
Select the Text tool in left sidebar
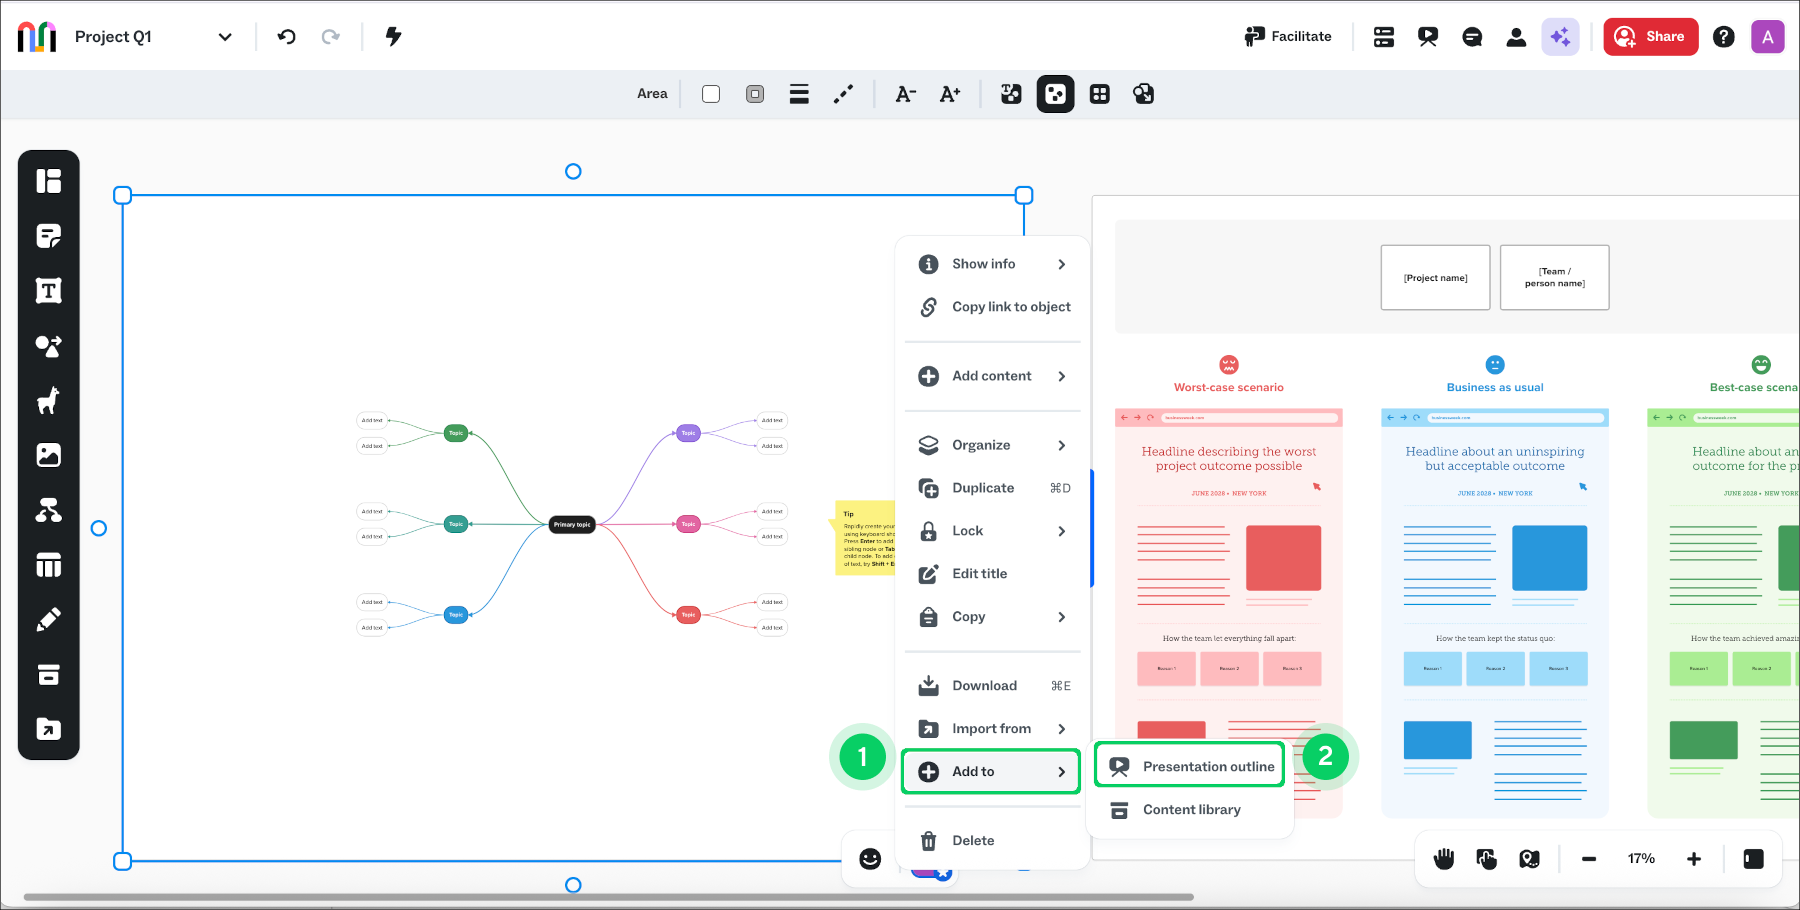pos(48,291)
